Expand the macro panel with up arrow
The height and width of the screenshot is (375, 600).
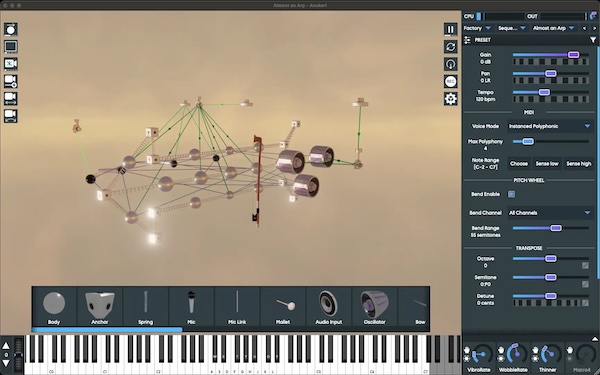pyautogui.click(x=595, y=339)
